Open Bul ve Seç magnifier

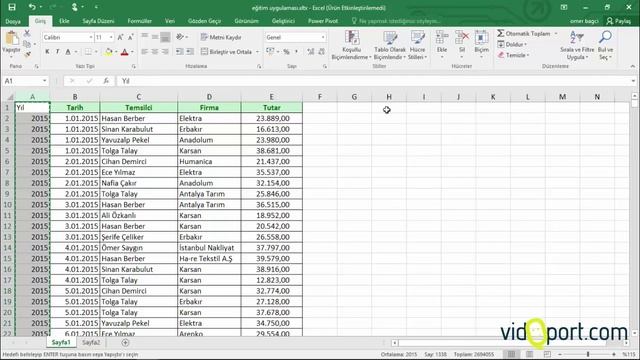point(605,45)
